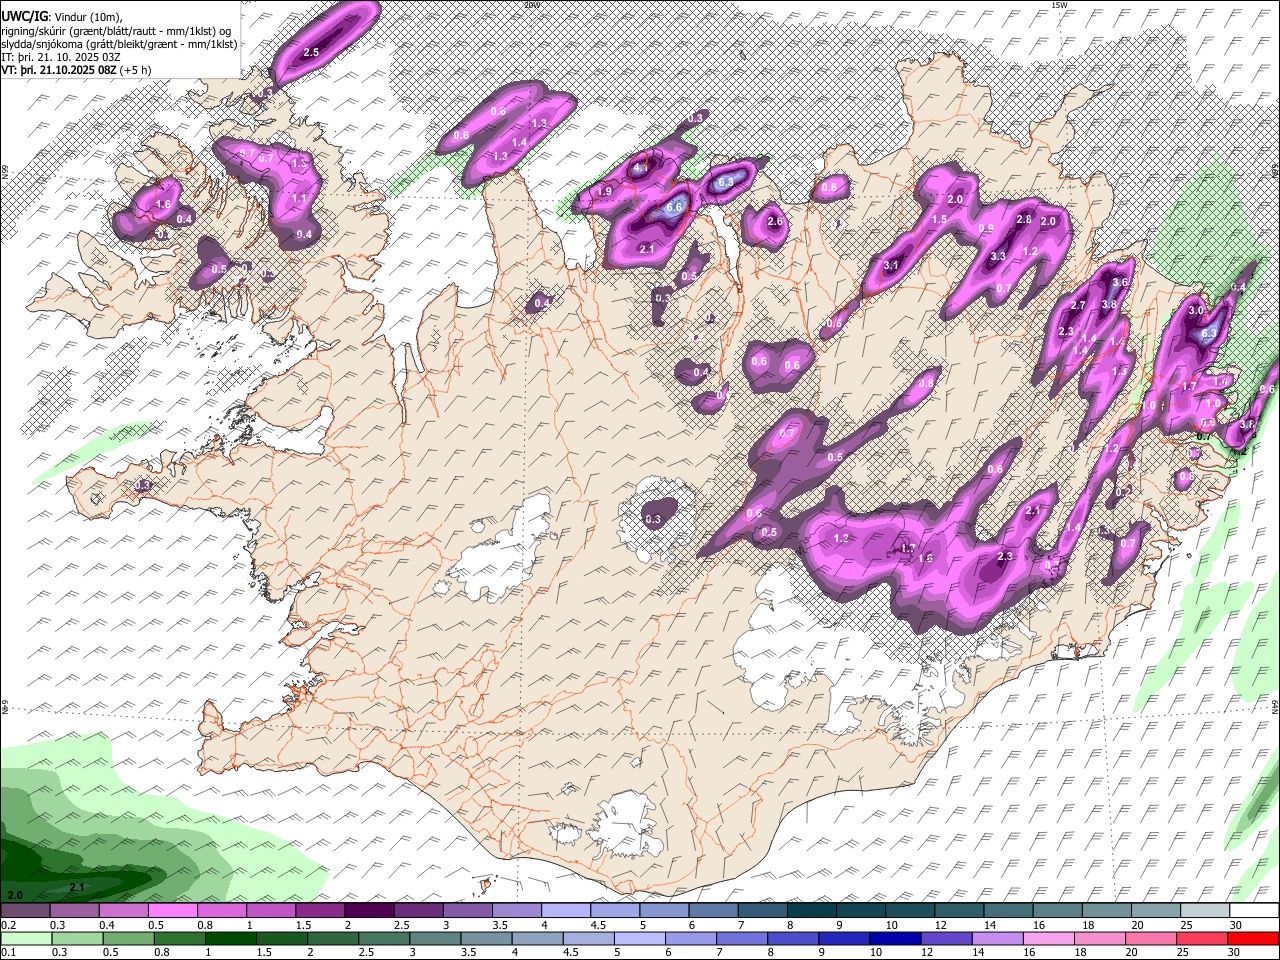The height and width of the screenshot is (960, 1280).
Task: Click the '(+5 h)' forecast offset text
Action: click(136, 70)
